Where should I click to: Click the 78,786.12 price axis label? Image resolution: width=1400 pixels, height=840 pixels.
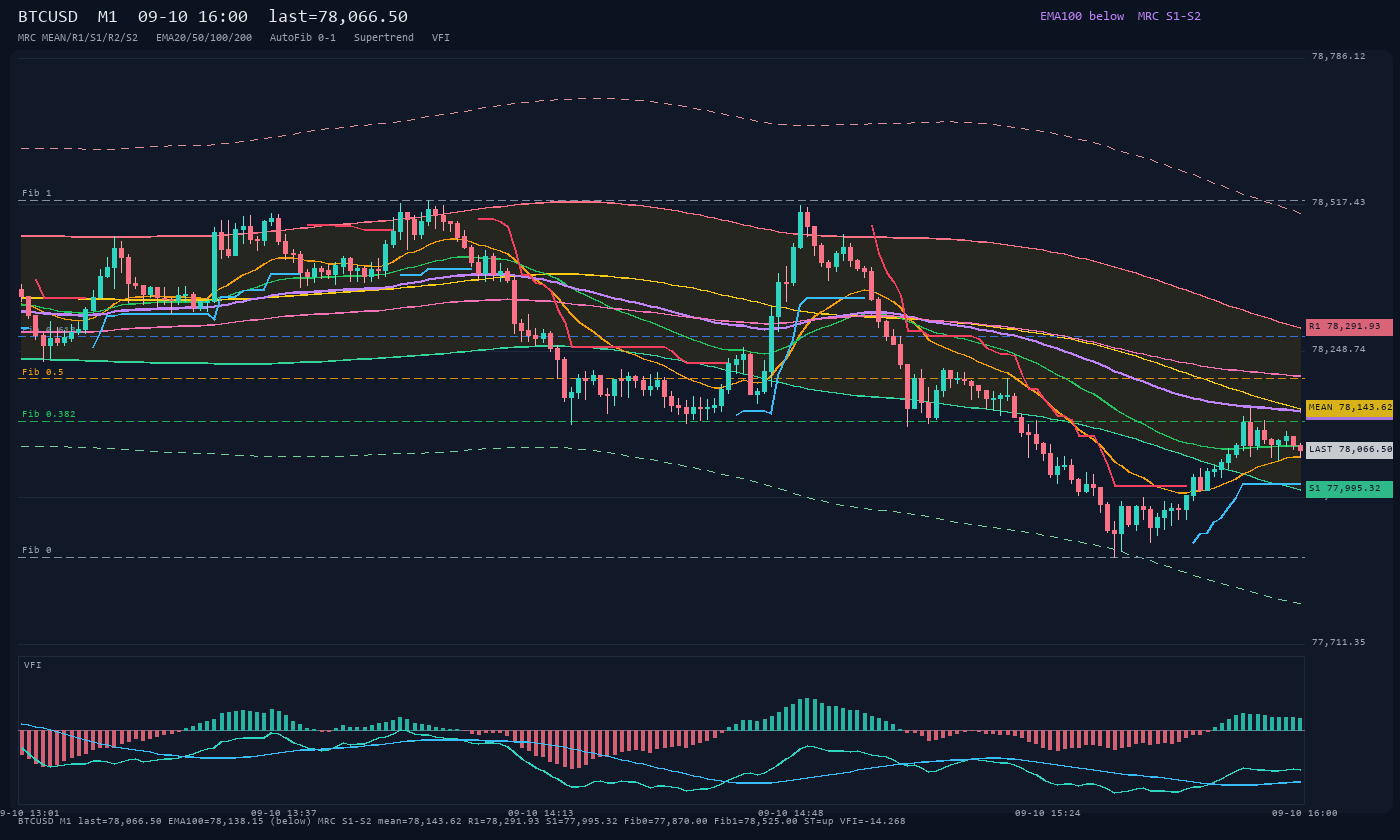coord(1338,56)
